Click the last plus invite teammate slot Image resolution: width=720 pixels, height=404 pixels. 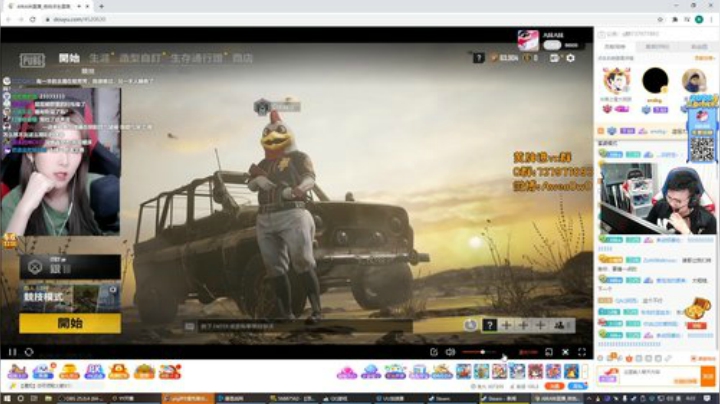[540, 325]
